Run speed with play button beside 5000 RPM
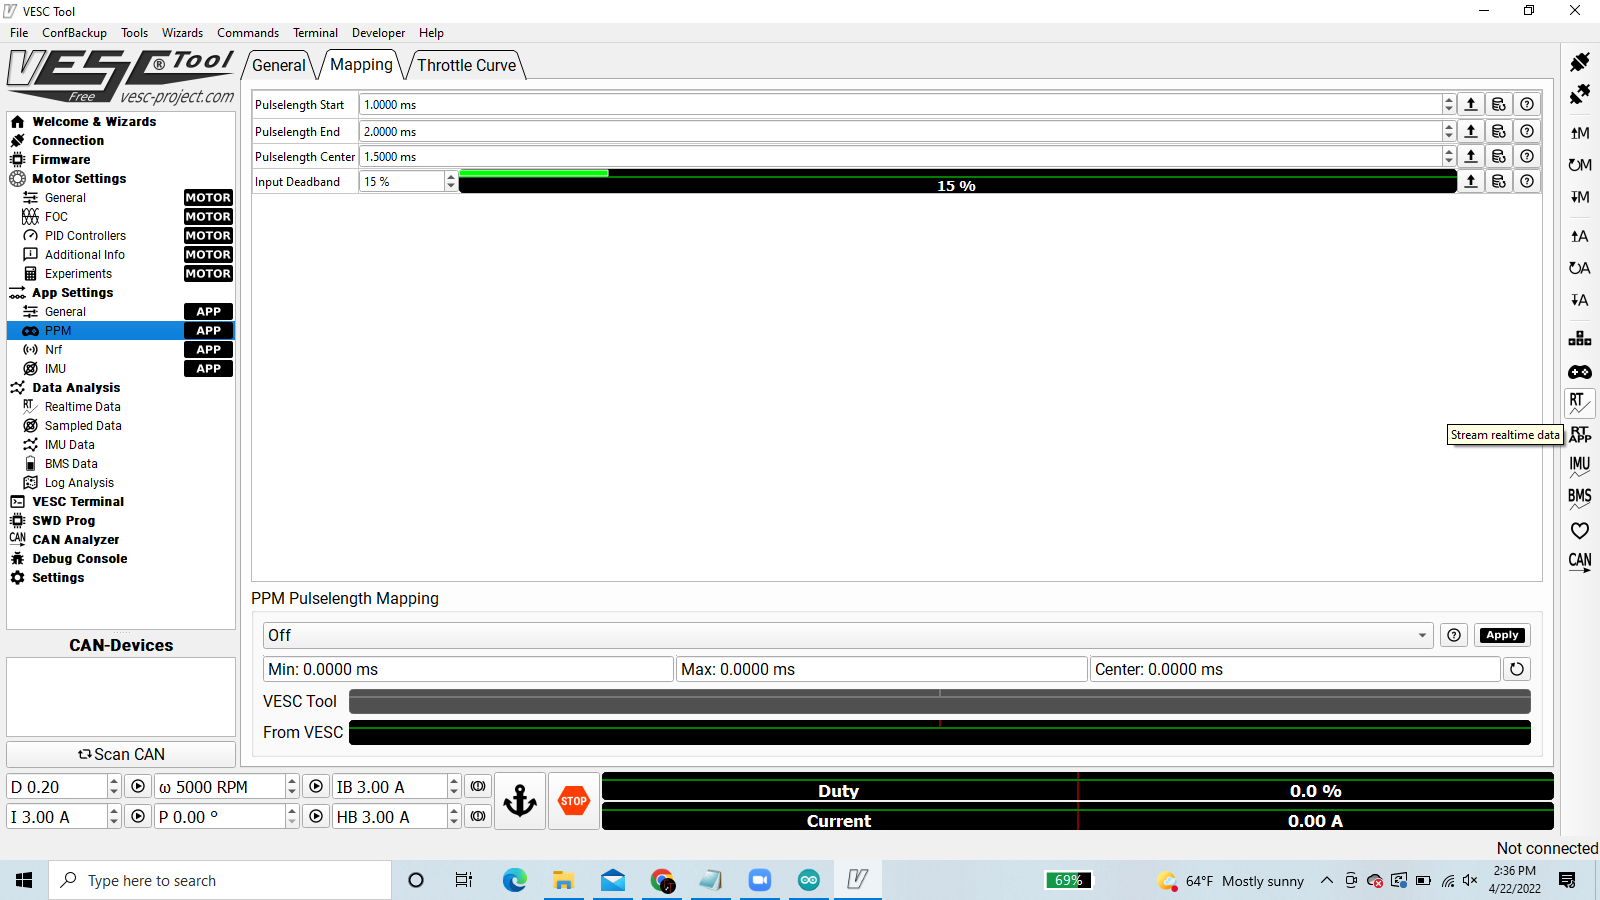This screenshot has height=900, width=1600. 316,787
